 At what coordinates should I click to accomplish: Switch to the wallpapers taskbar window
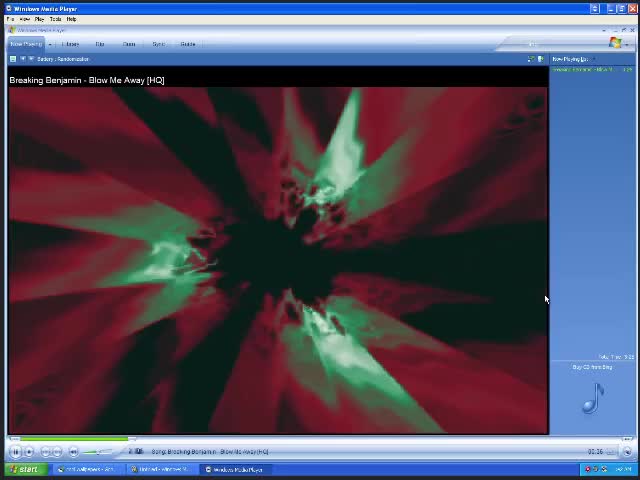point(87,469)
